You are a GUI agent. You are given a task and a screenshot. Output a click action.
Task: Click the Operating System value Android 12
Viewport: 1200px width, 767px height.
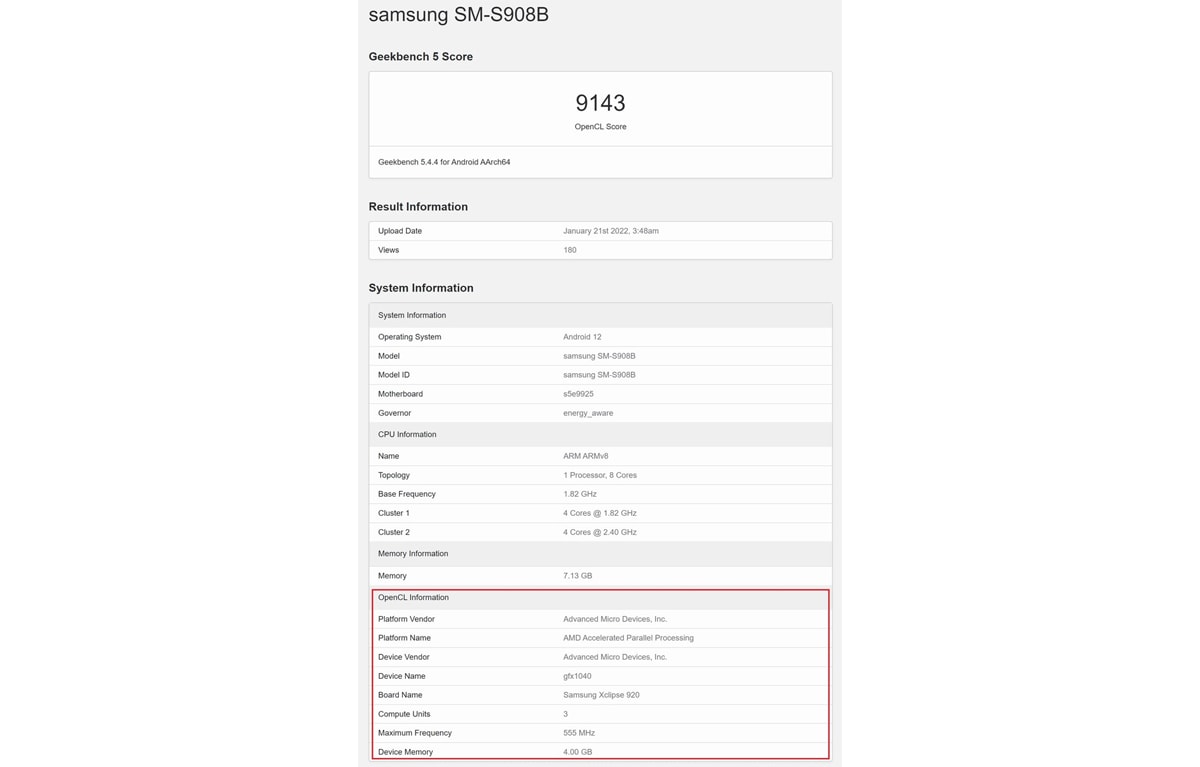click(x=582, y=337)
